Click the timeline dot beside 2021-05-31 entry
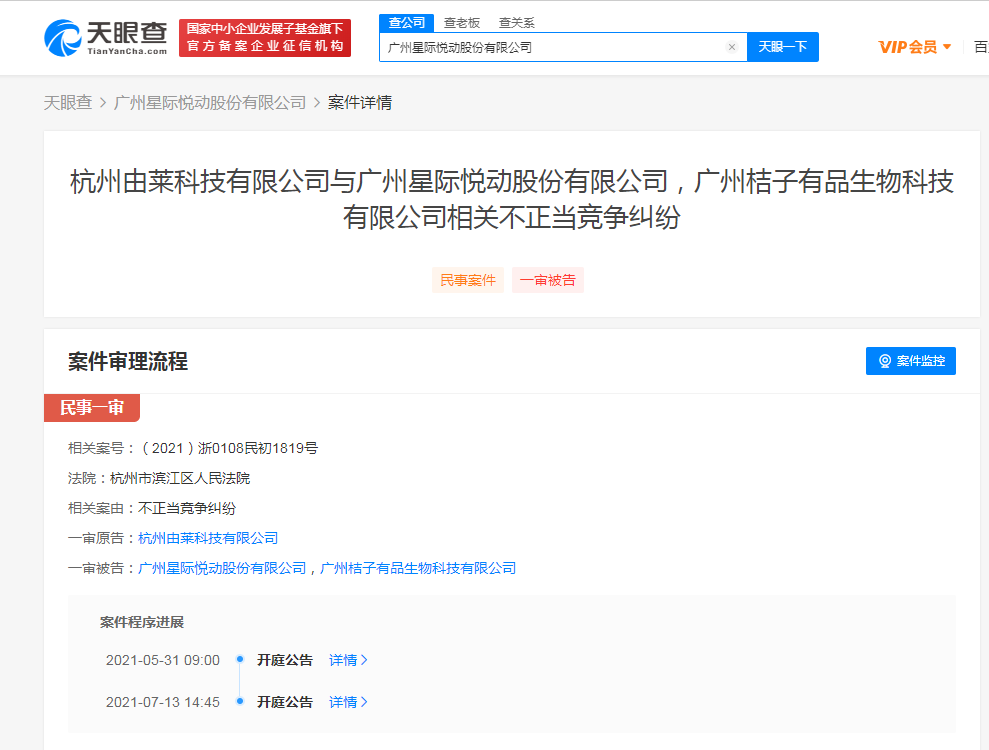Screen dimensions: 989x750 239,659
